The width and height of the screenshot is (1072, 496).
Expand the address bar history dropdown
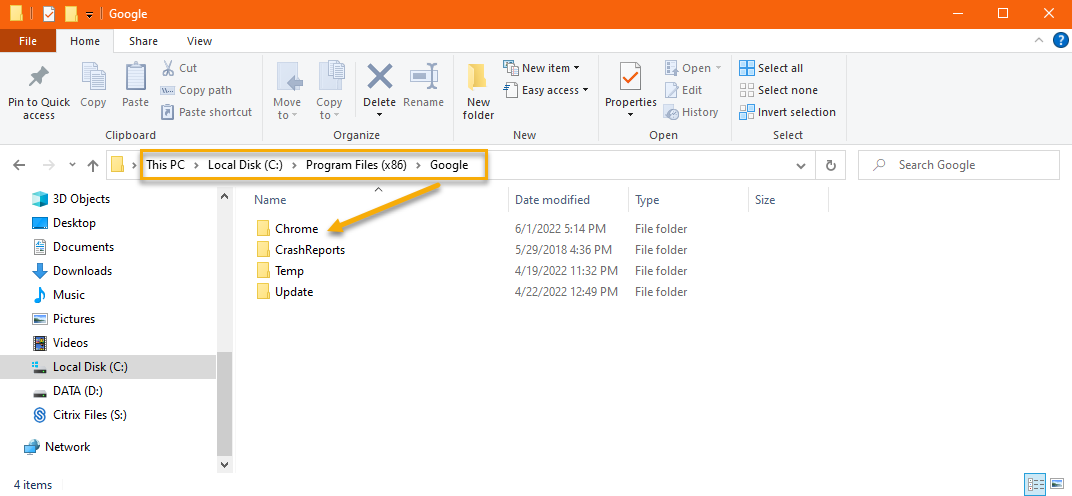(801, 166)
